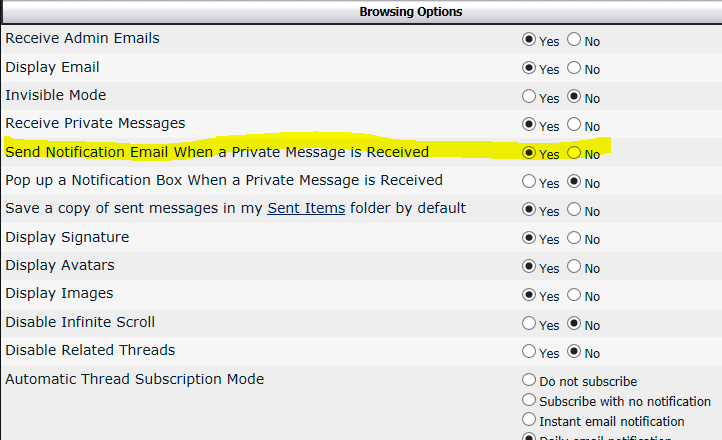
Task: Choose Subscribe with no notification option
Action: (529, 401)
